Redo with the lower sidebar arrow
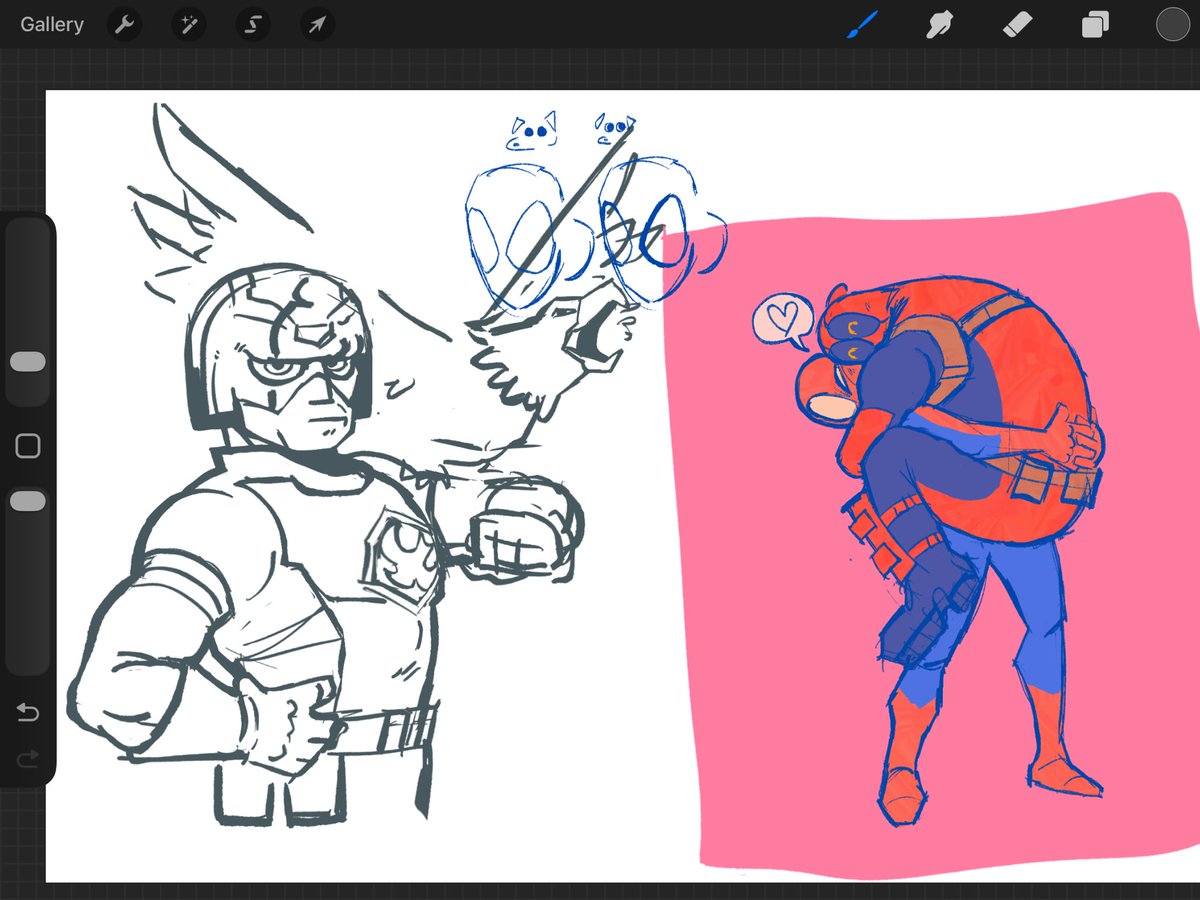 click(x=28, y=761)
